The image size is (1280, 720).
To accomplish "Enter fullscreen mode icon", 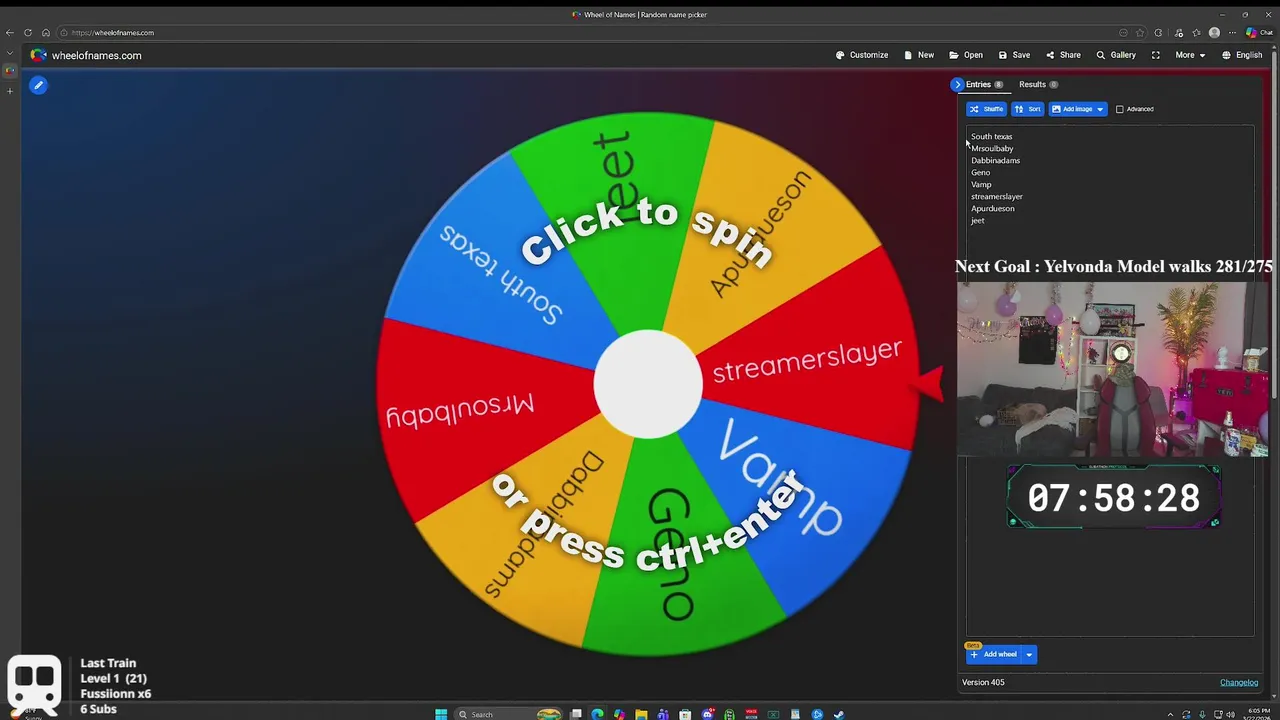I will coord(1156,55).
